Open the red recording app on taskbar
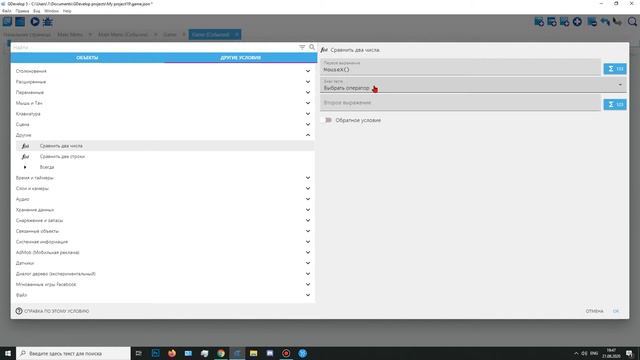This screenshot has width=640, height=360. pos(286,353)
